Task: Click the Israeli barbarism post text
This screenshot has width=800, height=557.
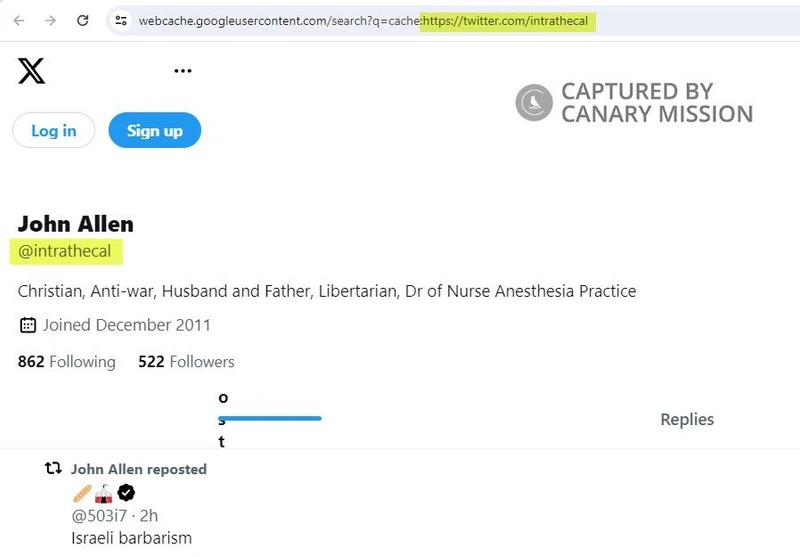Action: point(132,538)
